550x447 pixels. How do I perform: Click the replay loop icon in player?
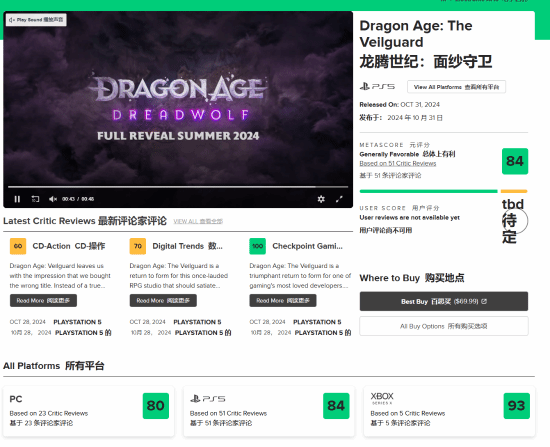click(x=35, y=199)
